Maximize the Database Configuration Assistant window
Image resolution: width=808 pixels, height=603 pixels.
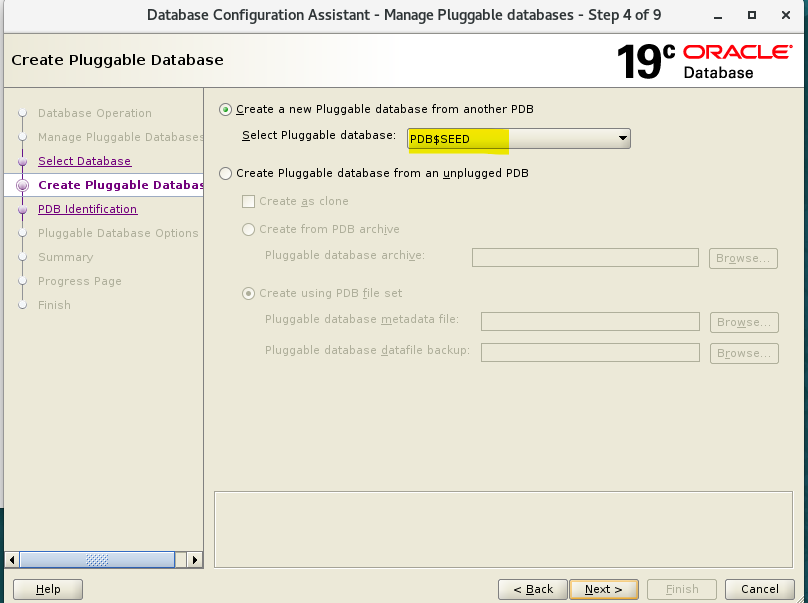(x=752, y=15)
